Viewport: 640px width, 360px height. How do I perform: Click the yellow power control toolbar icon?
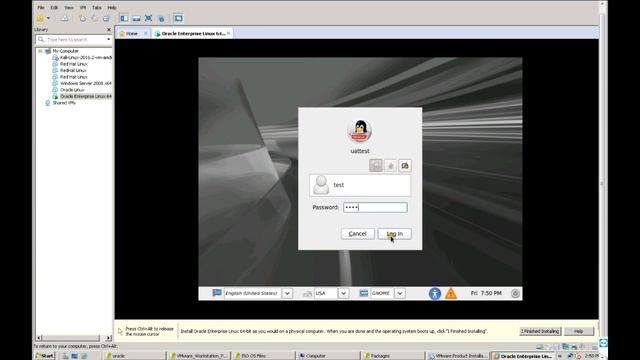pyautogui.click(x=40, y=18)
